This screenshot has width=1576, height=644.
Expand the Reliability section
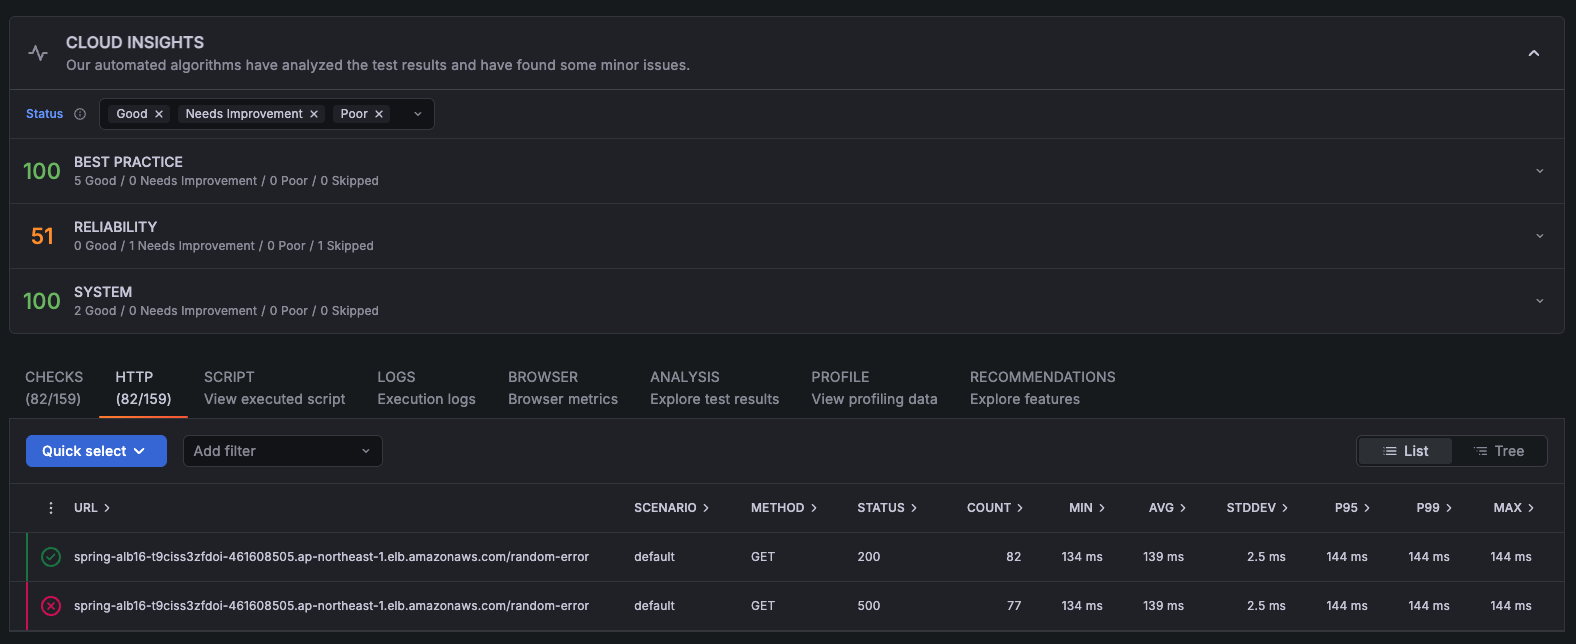coord(1539,236)
